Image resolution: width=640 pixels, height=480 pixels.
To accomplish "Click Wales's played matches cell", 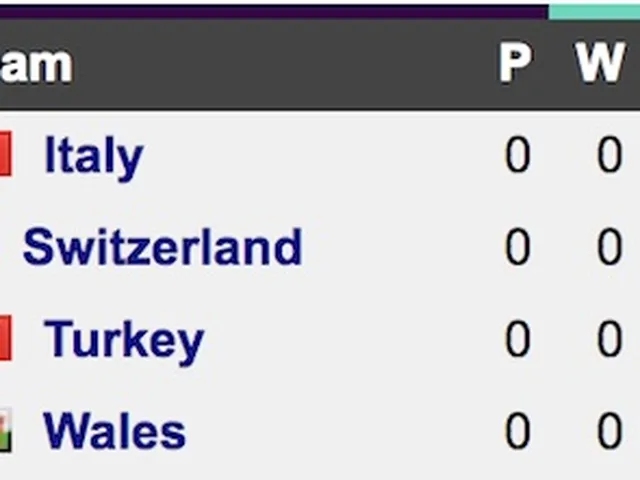I will [517, 432].
